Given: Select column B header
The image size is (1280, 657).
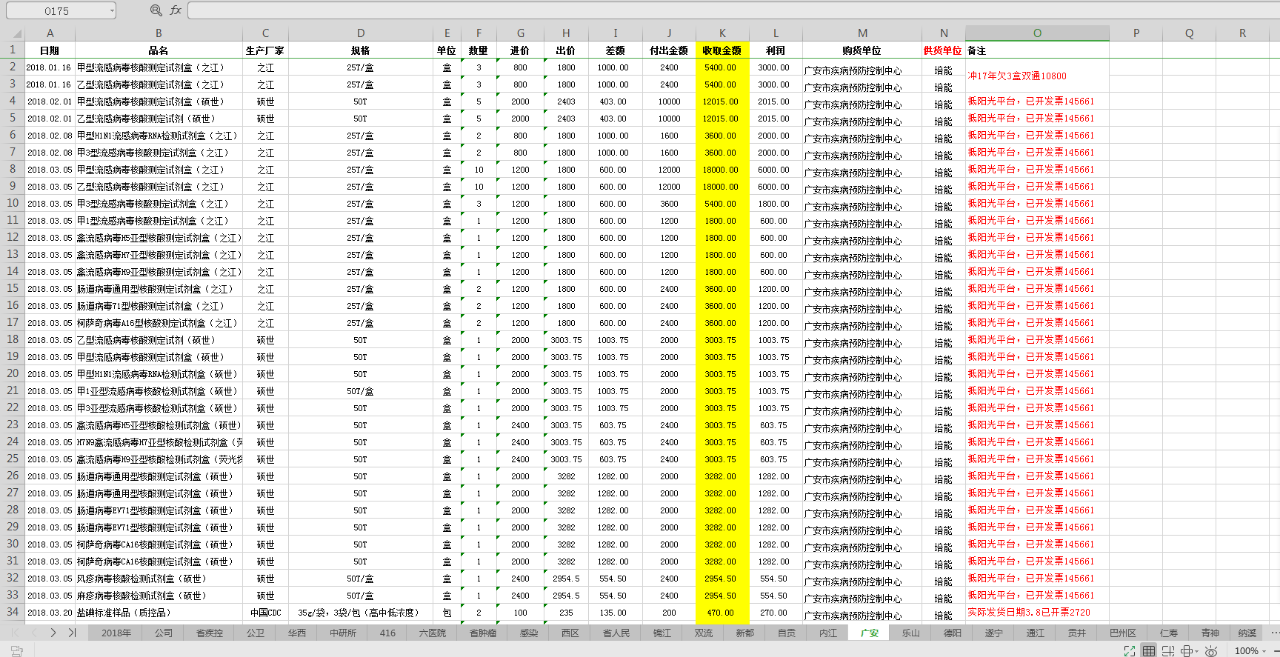Looking at the screenshot, I should click(x=158, y=33).
